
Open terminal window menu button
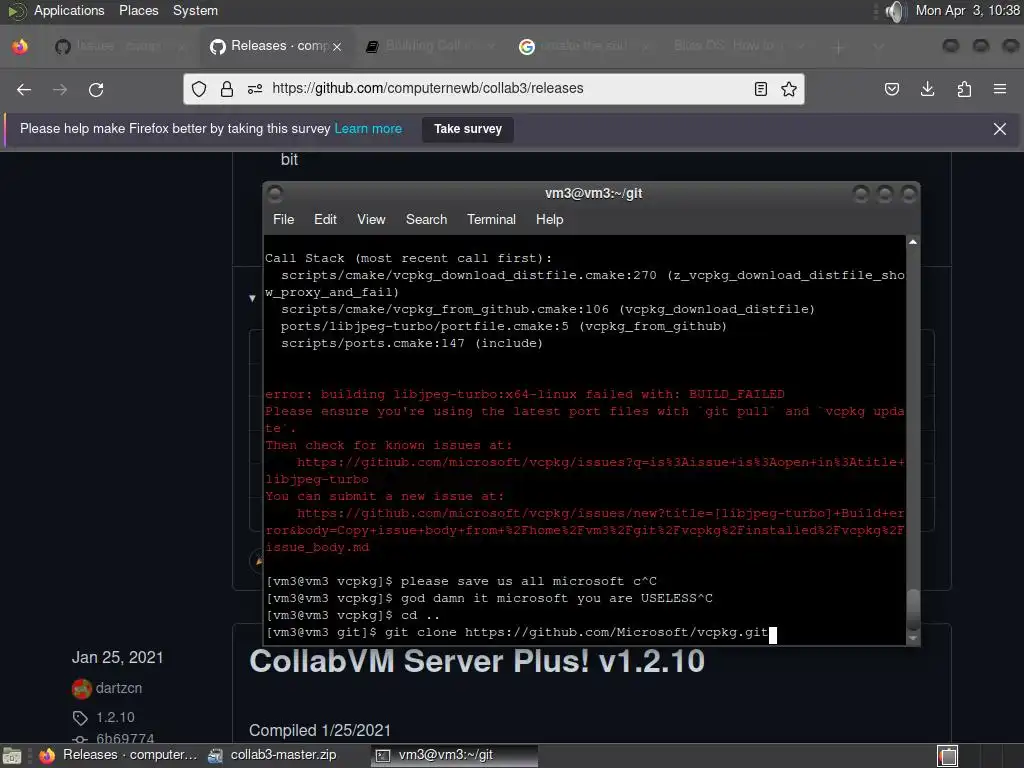pyautogui.click(x=275, y=193)
